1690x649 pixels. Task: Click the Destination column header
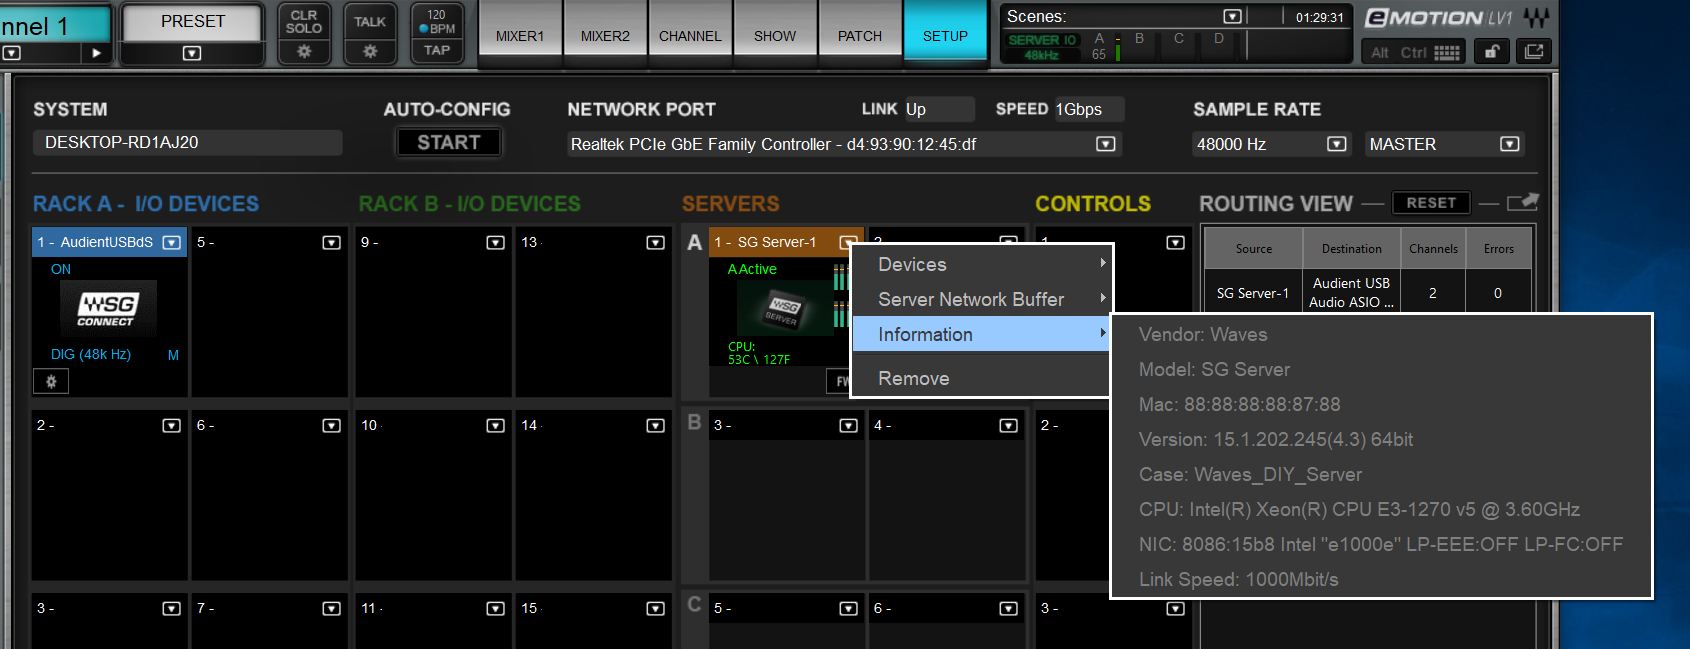[x=1351, y=249]
